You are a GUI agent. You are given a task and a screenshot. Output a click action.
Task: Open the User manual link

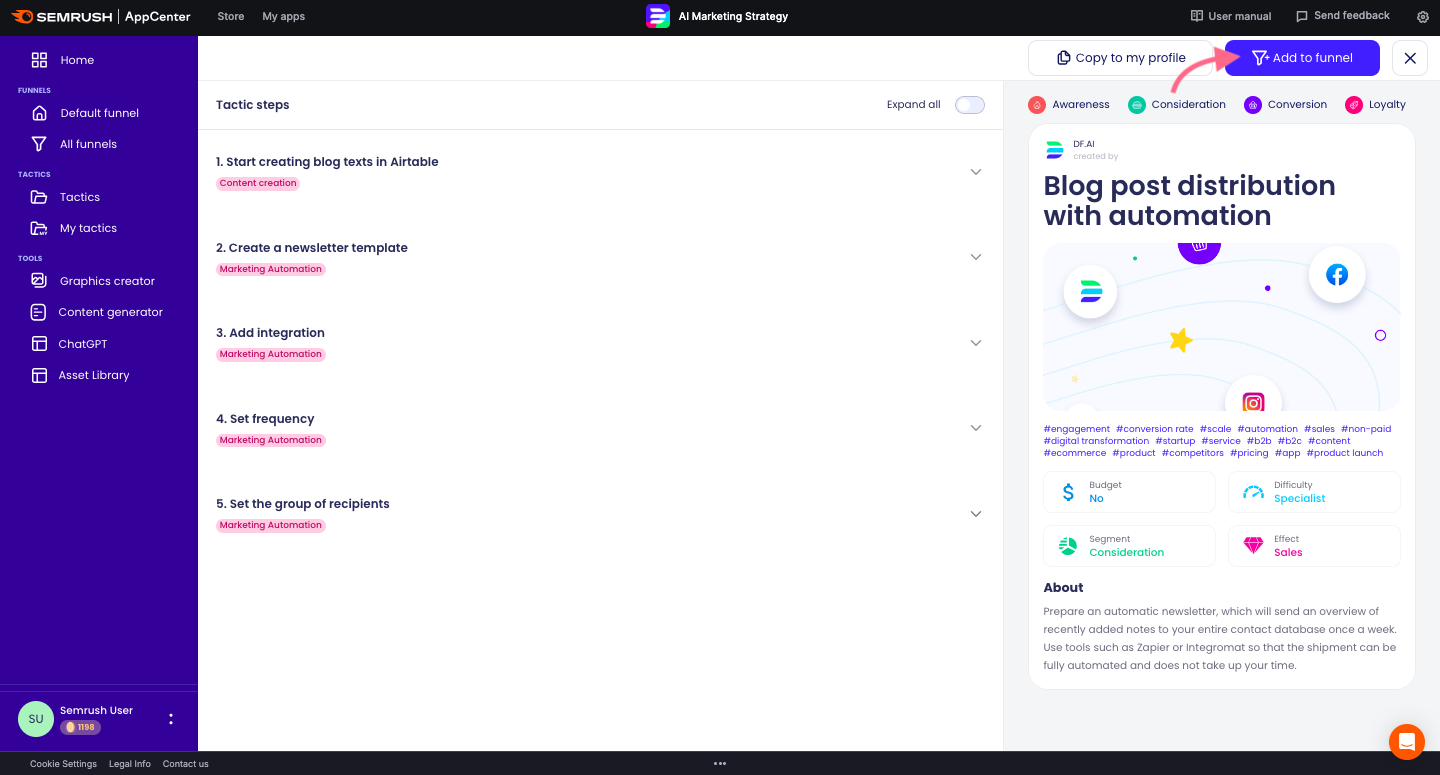[1231, 17]
